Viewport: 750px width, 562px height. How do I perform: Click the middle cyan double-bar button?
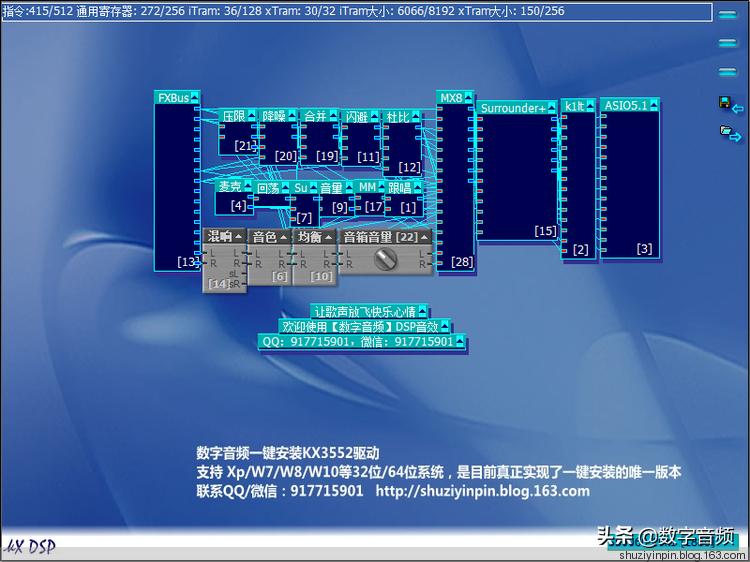pos(728,44)
